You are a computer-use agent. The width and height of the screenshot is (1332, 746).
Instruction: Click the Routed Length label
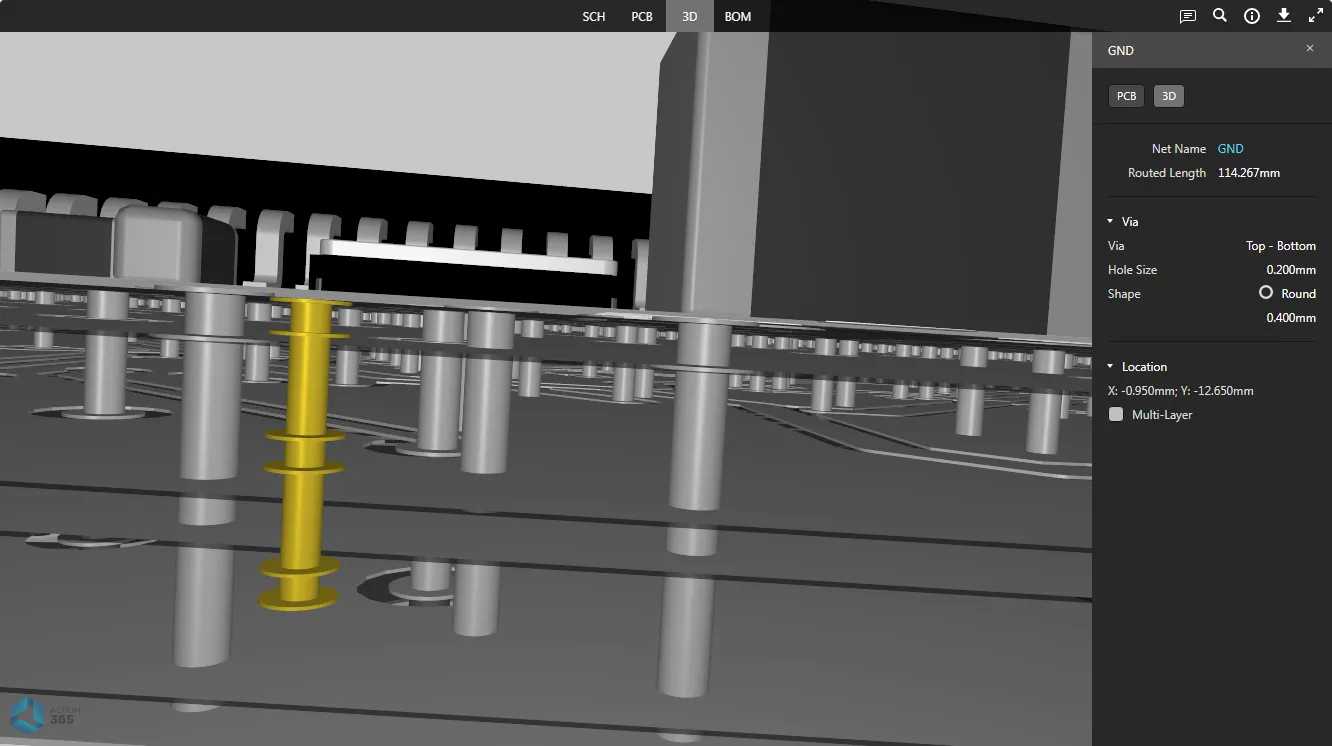(x=1167, y=173)
